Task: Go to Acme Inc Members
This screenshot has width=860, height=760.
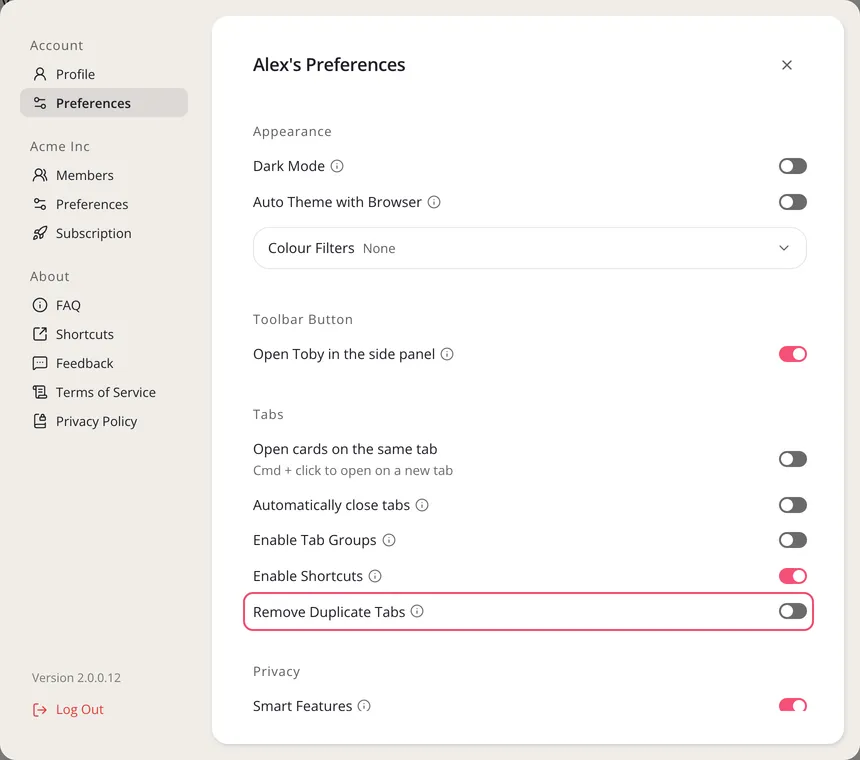Action: 104,175
